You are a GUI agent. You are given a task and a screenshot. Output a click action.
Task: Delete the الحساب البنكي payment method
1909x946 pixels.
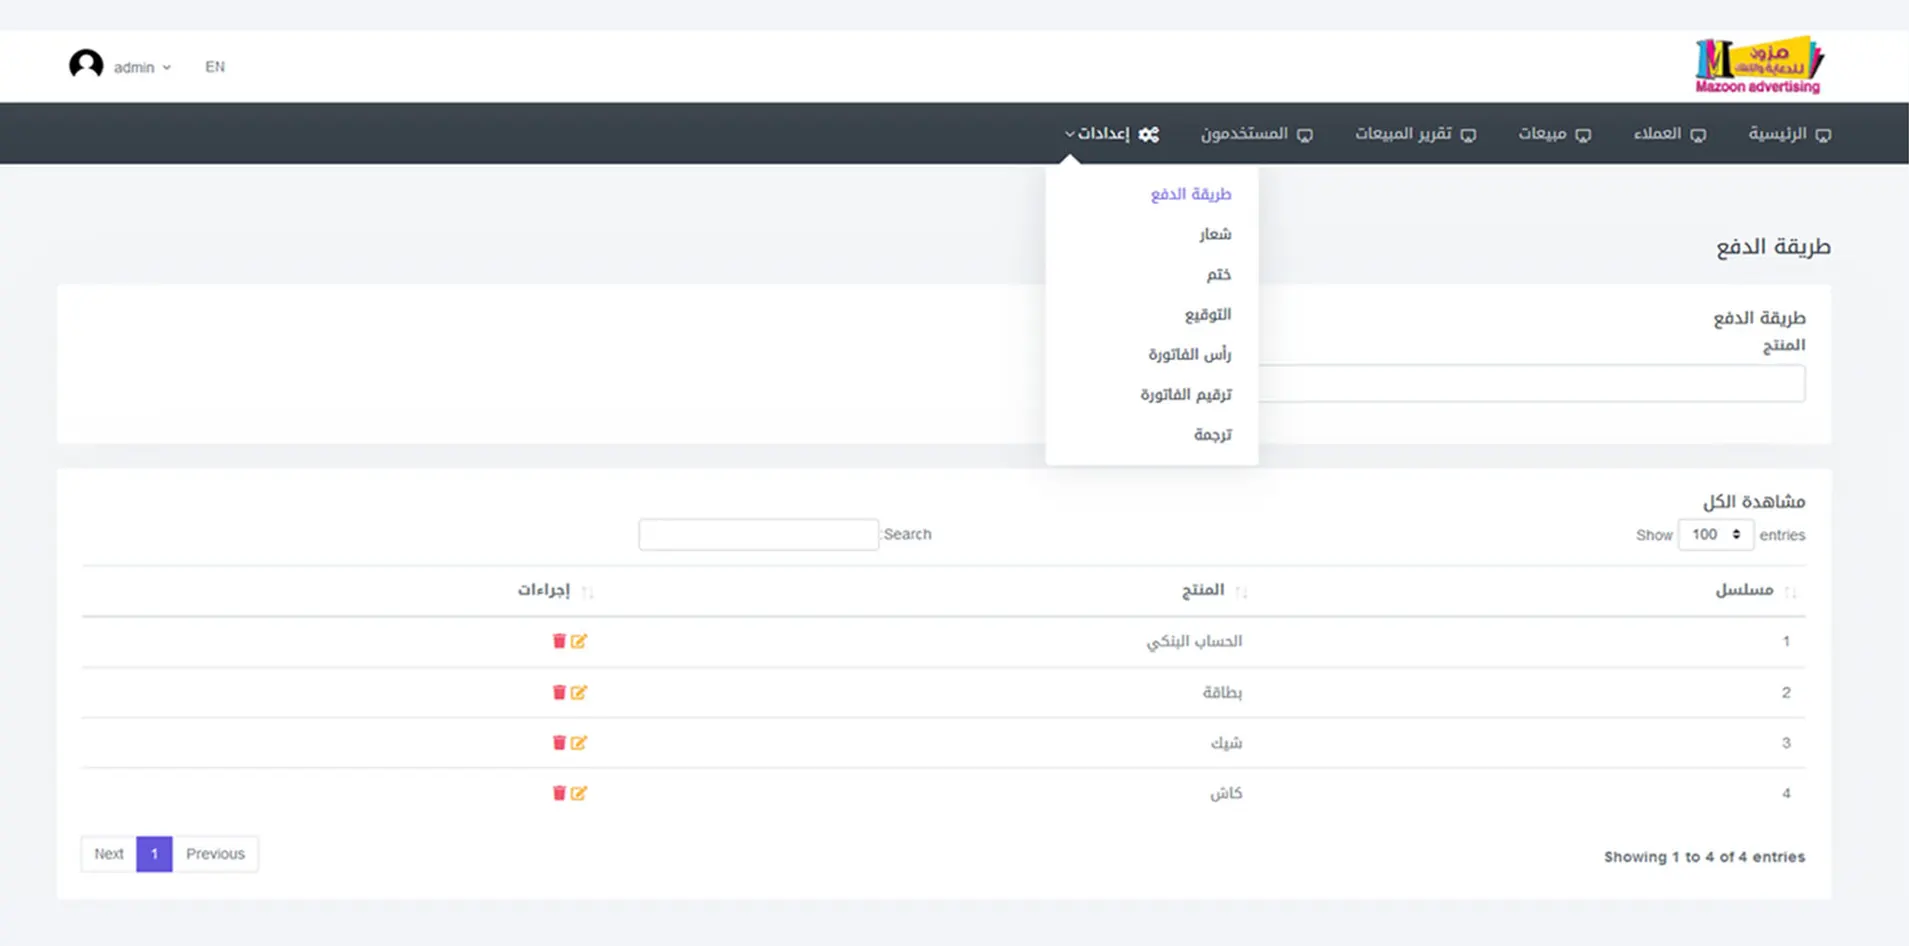pos(559,641)
